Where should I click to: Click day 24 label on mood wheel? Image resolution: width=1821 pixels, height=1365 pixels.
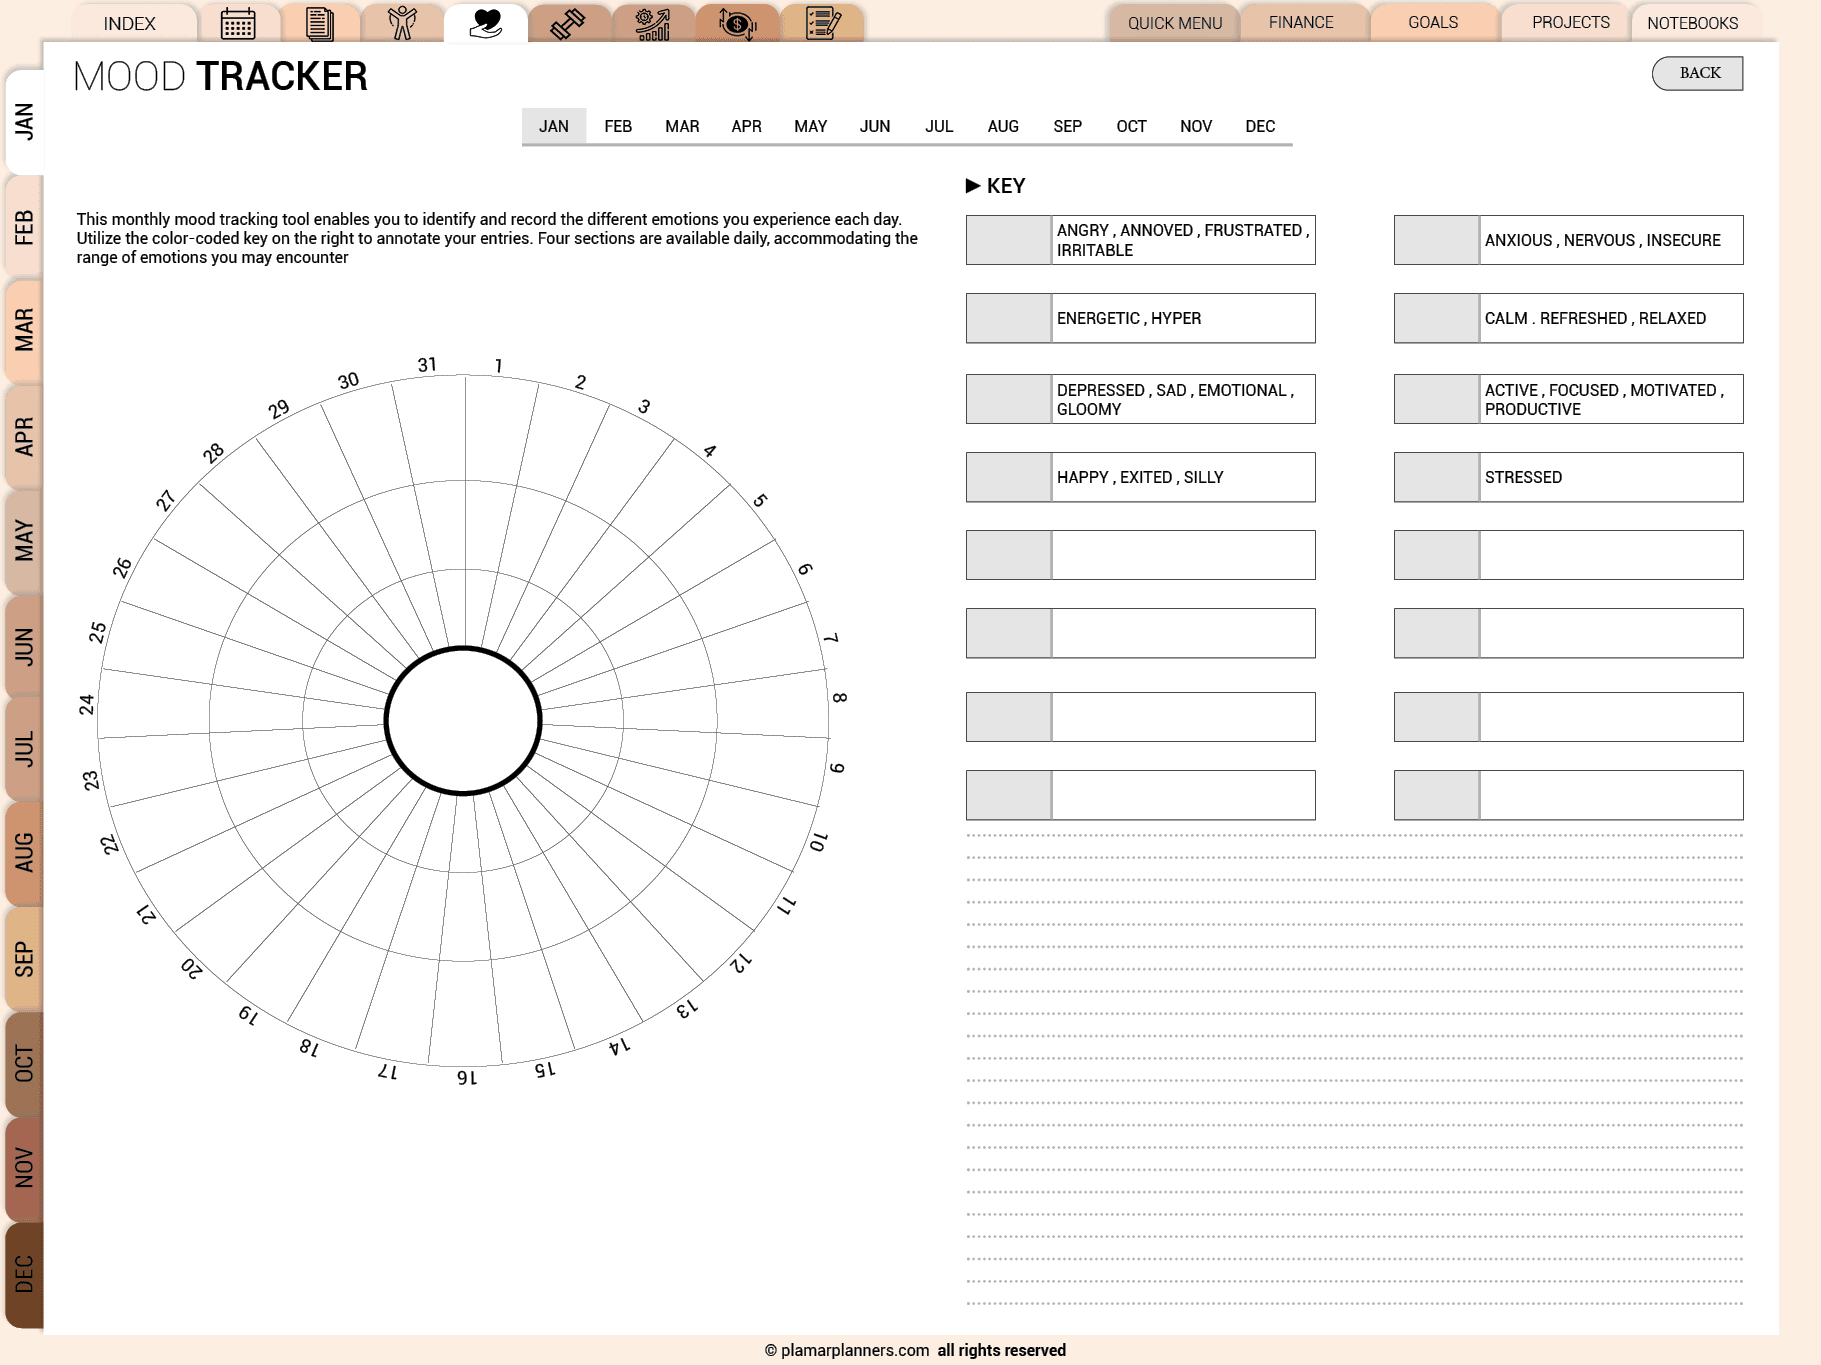pyautogui.click(x=87, y=705)
